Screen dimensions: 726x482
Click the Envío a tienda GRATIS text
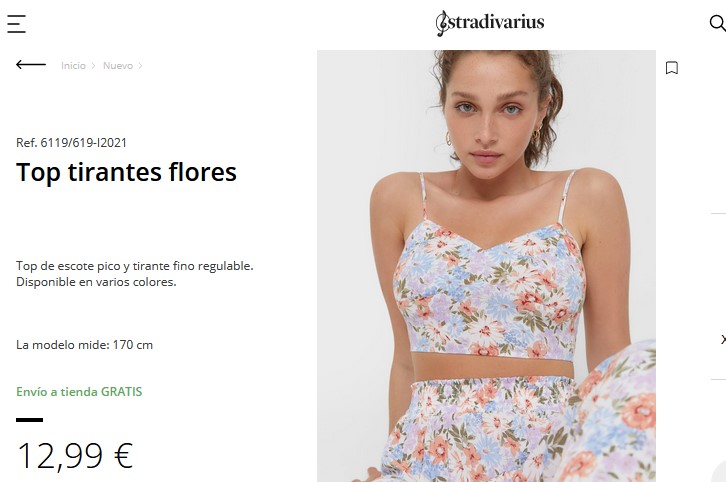(79, 392)
